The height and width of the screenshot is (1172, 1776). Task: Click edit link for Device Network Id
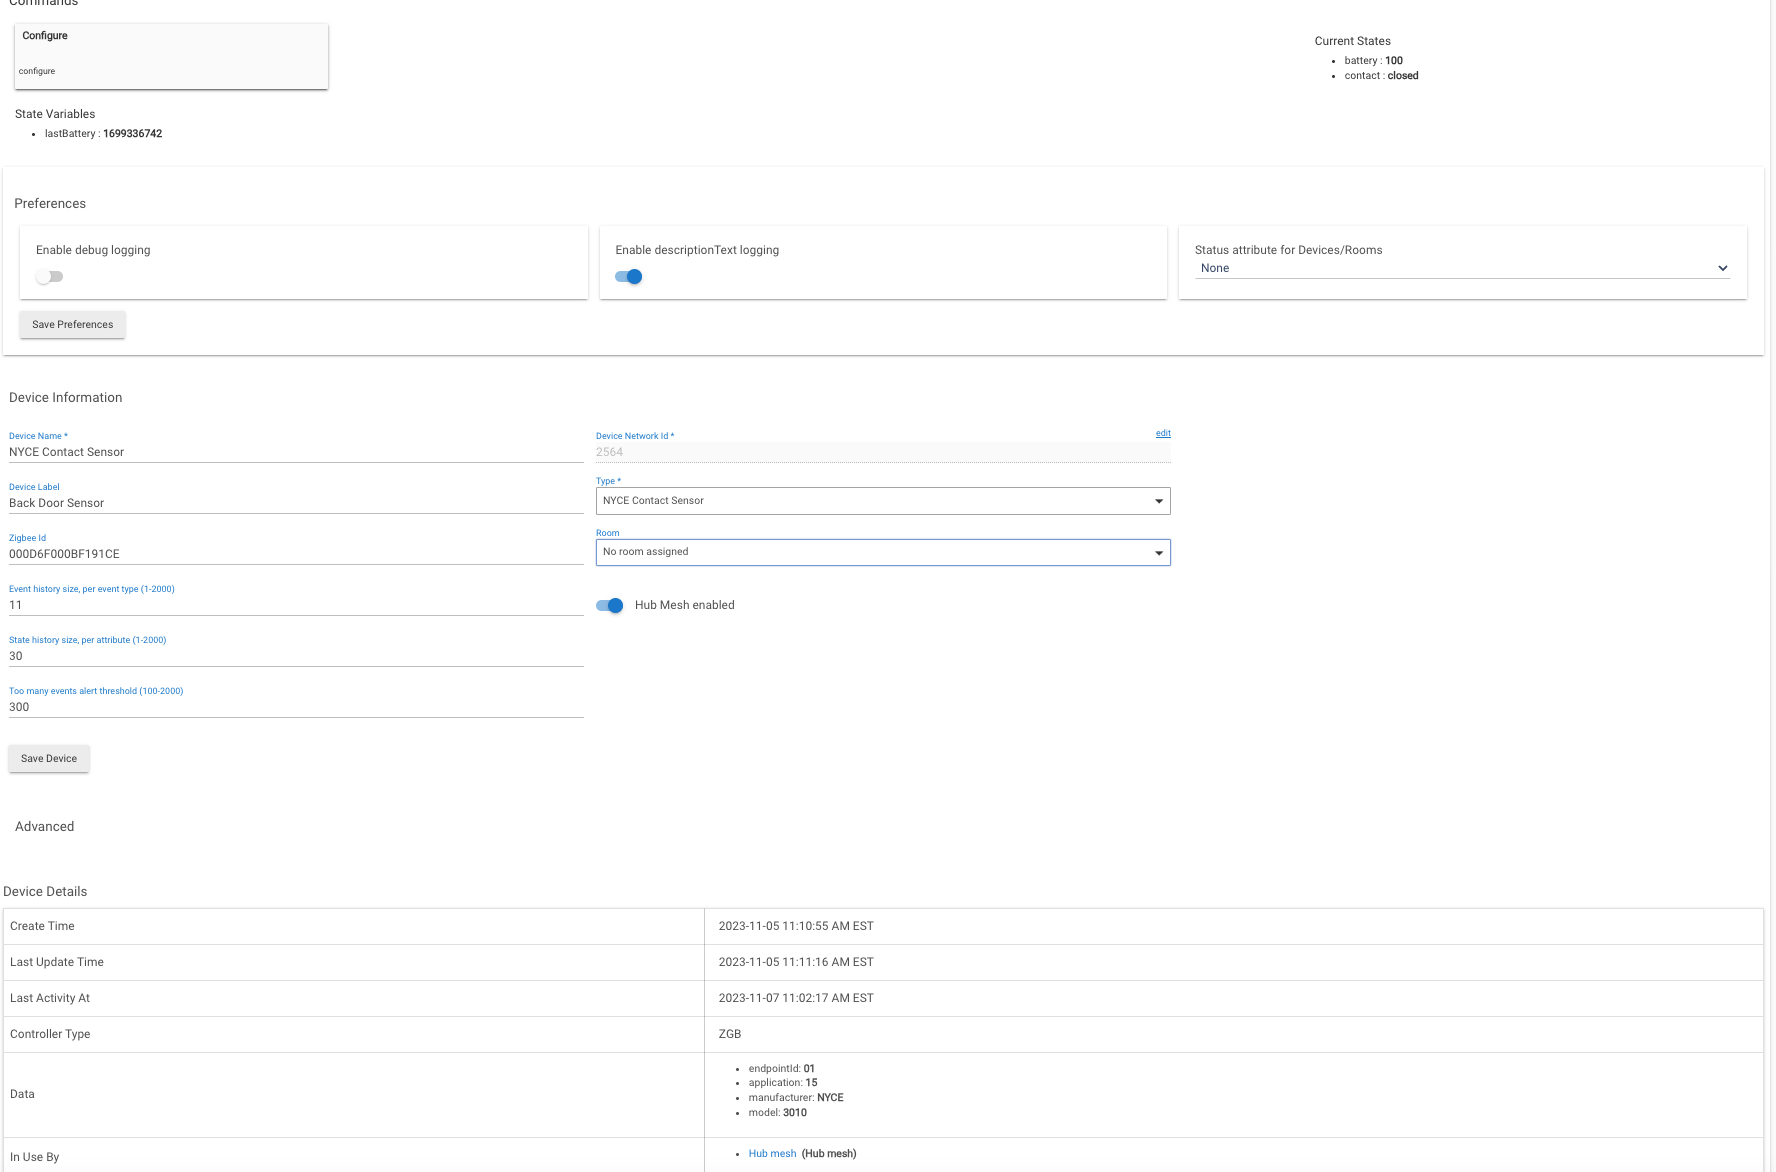click(1163, 433)
